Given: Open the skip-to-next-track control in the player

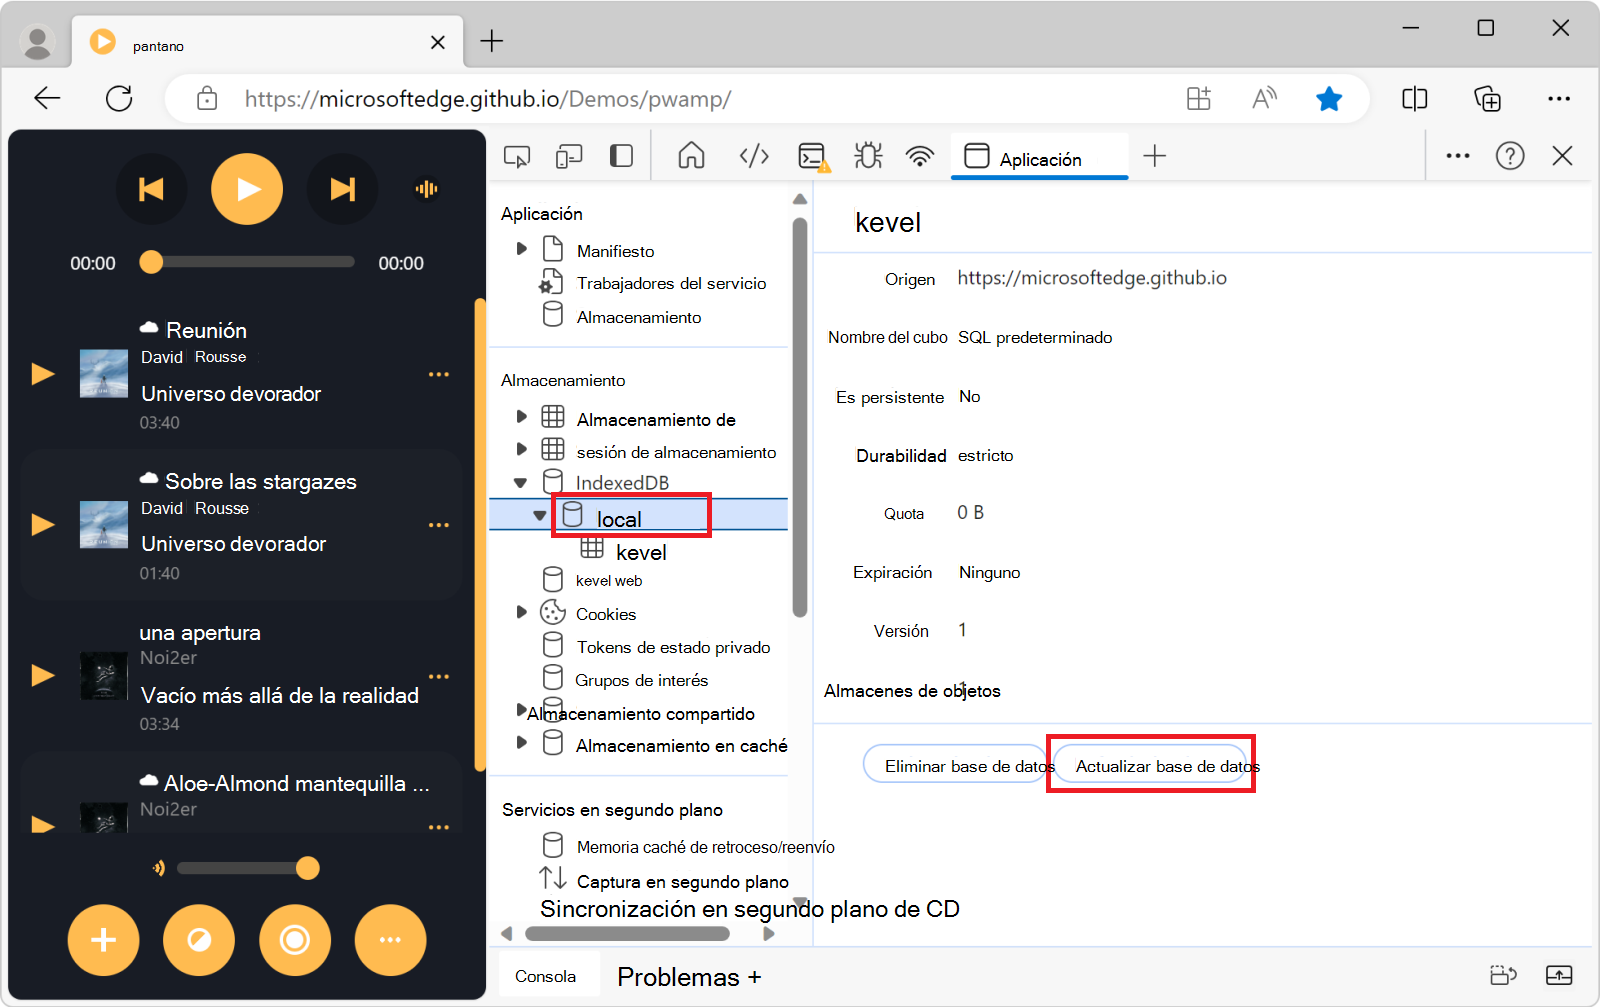Looking at the screenshot, I should (x=343, y=188).
